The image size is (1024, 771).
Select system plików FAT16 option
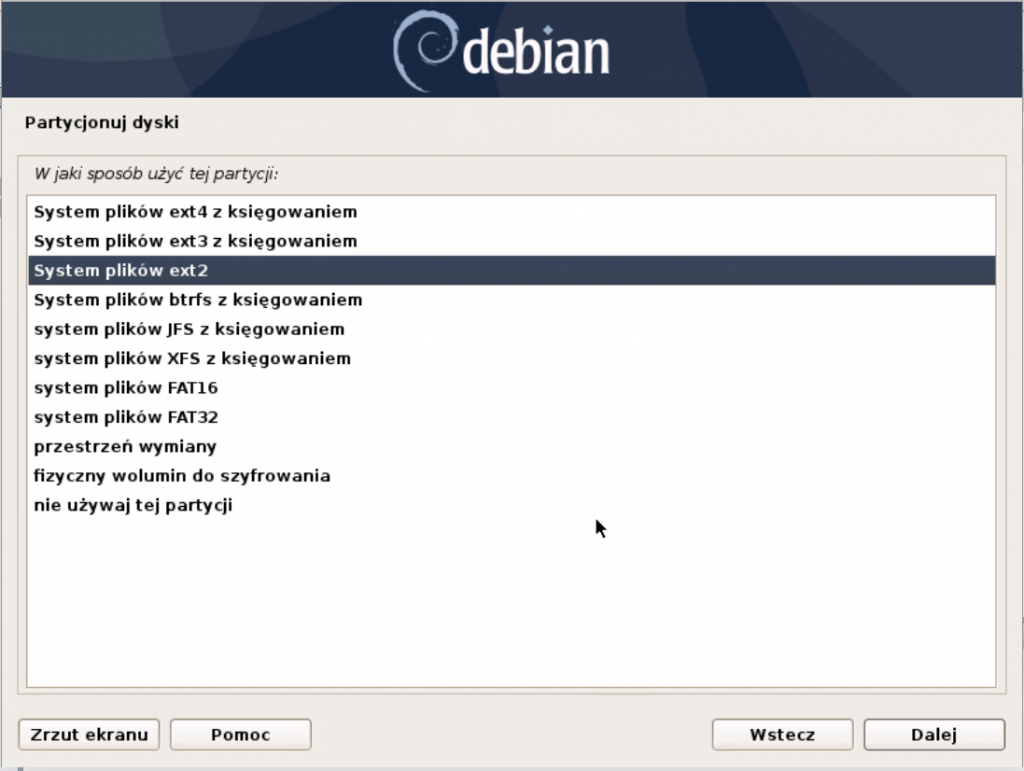(x=126, y=388)
